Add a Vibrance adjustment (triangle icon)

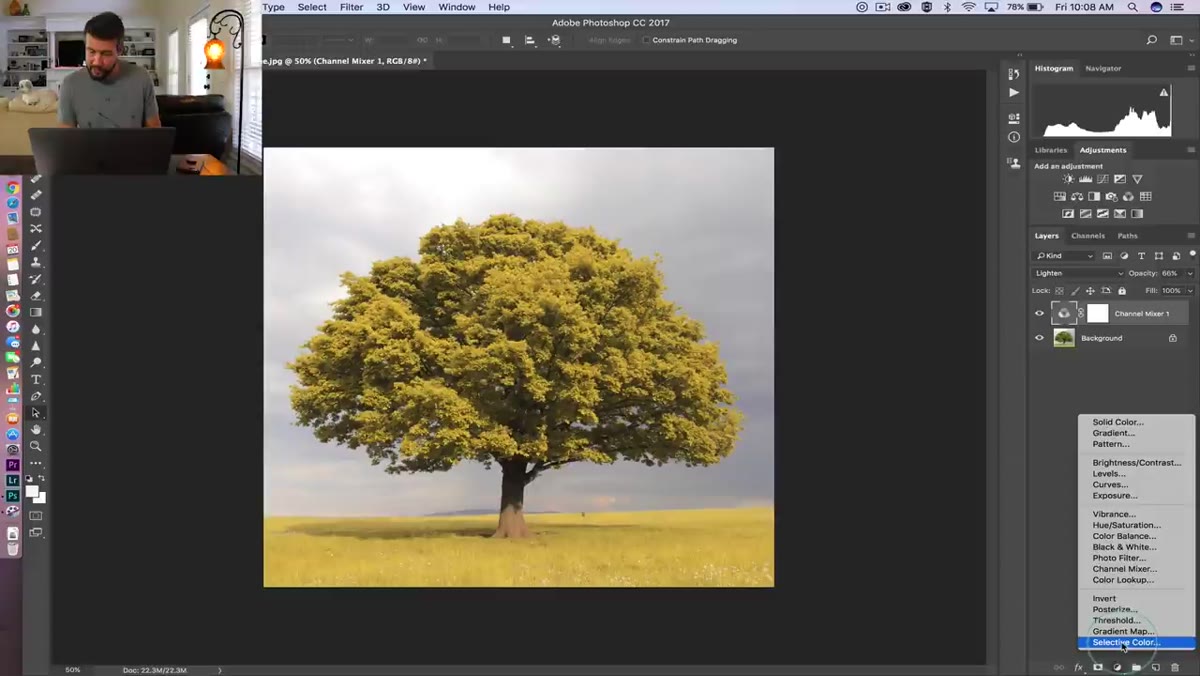coord(1137,179)
